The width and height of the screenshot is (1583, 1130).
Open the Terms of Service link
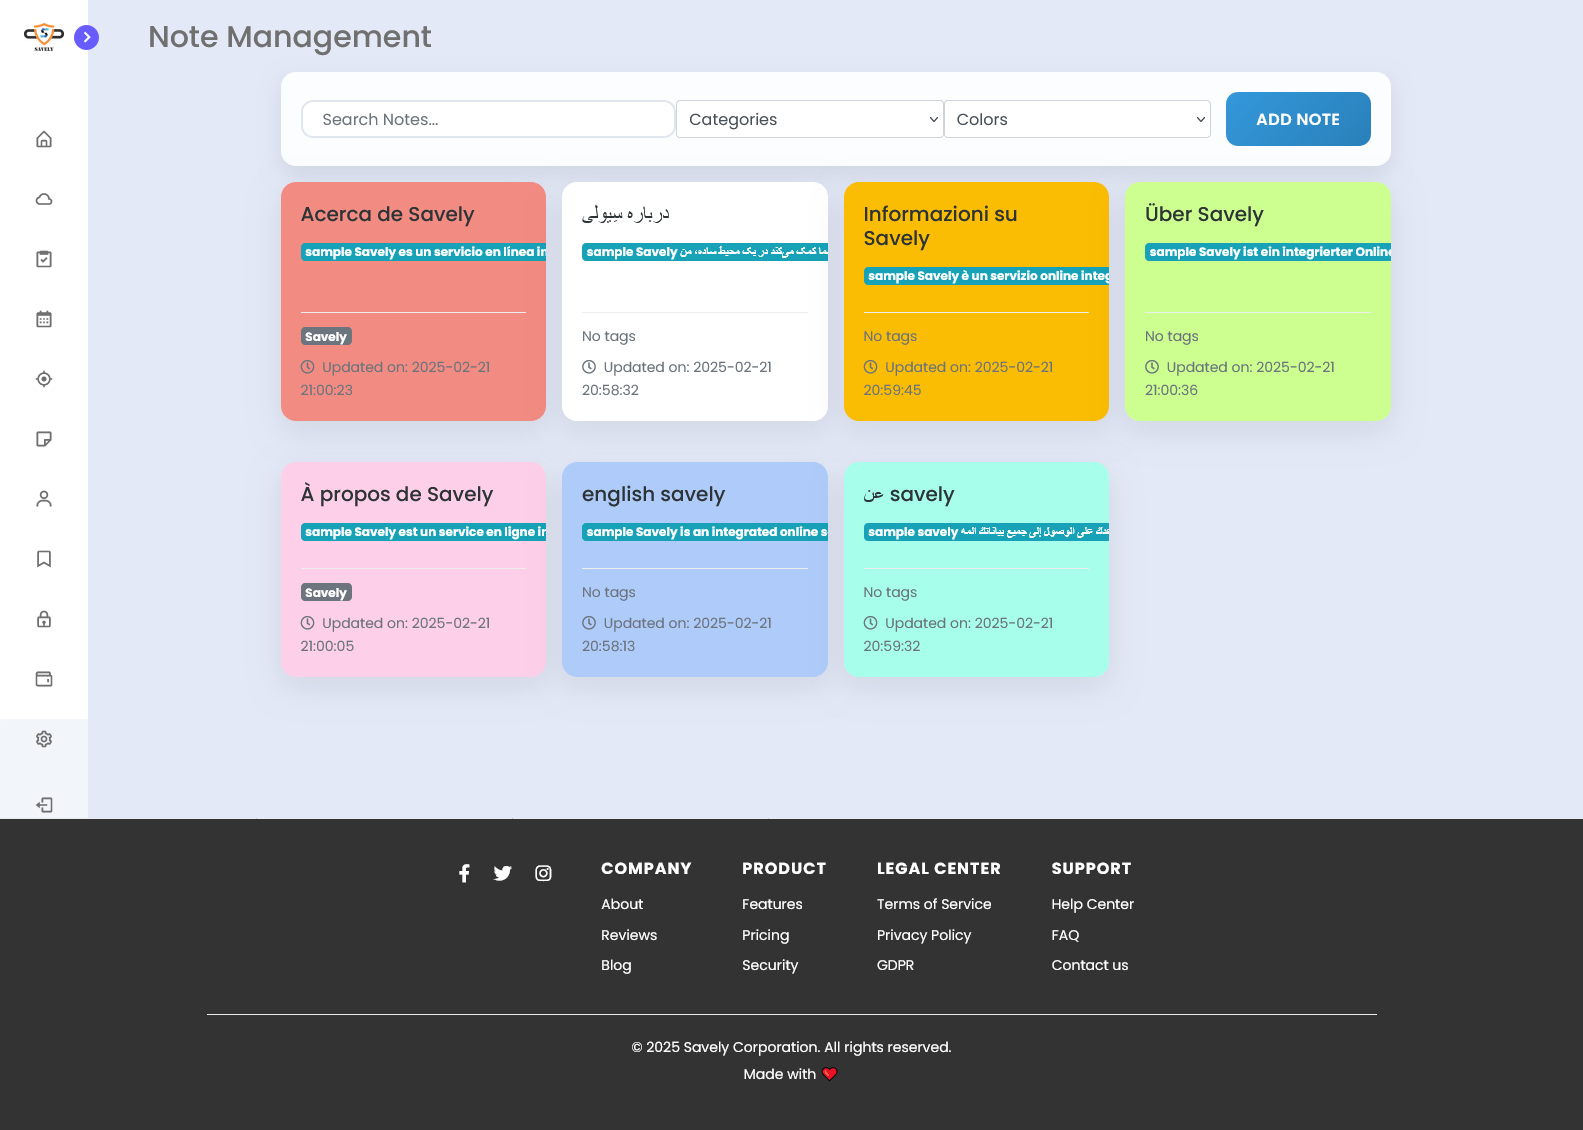tap(933, 904)
